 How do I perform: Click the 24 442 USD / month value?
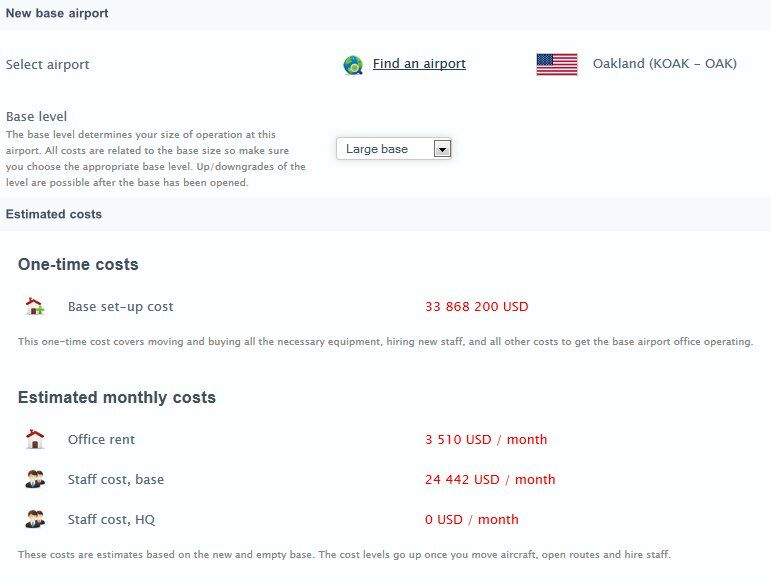pos(490,480)
